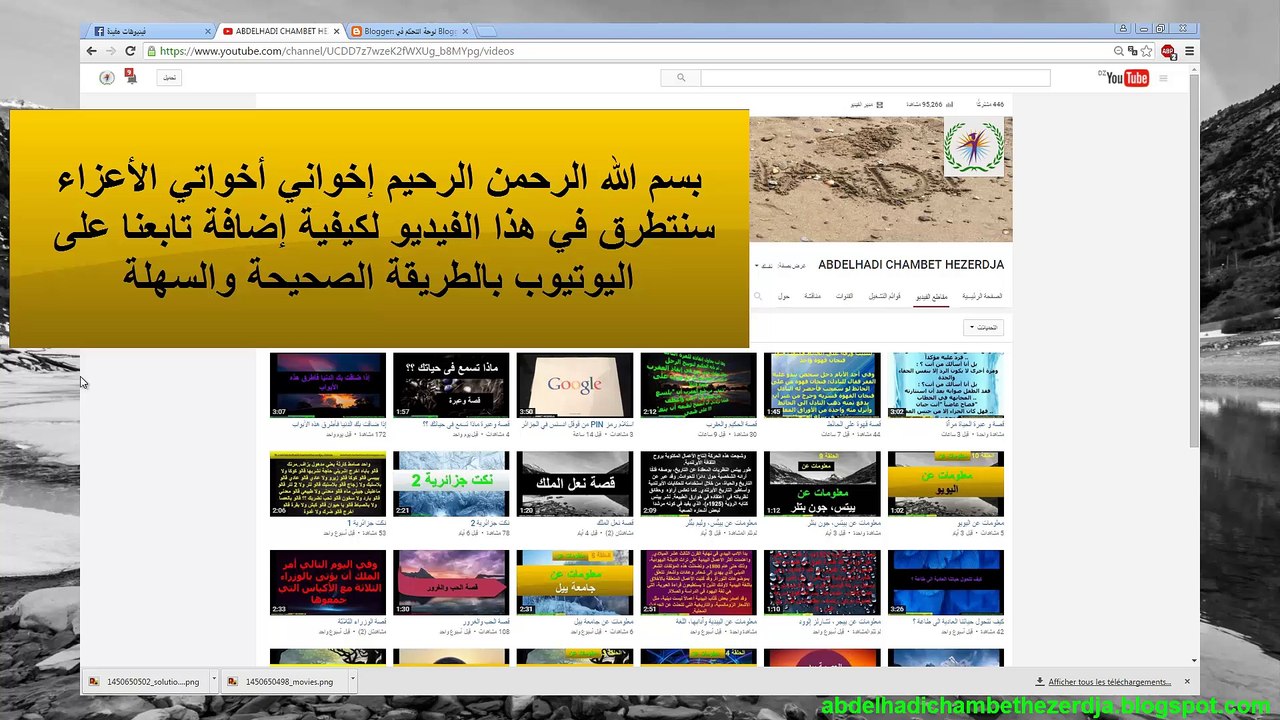The width and height of the screenshot is (1280, 720).
Task: Open YouTube notifications bell
Action: point(130,76)
